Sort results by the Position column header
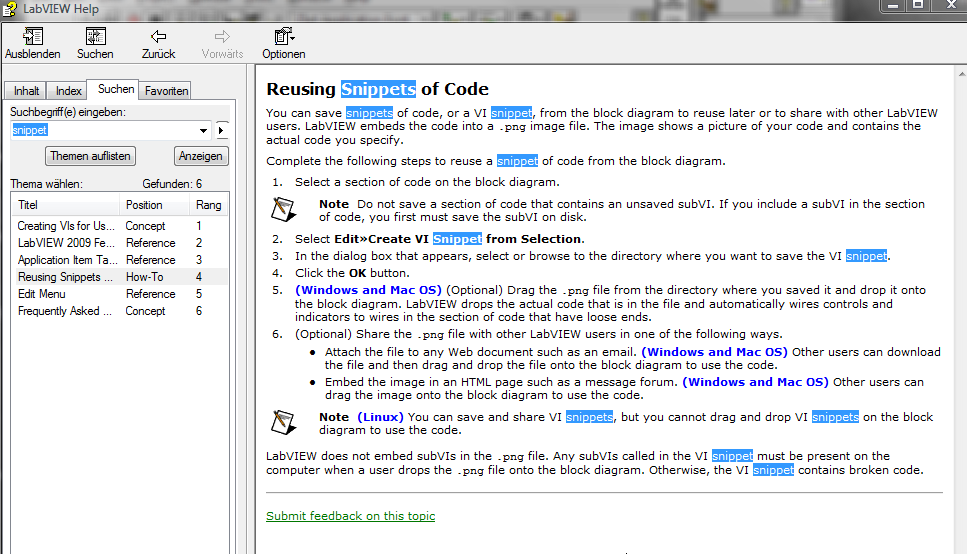Image resolution: width=967 pixels, height=554 pixels. [154, 205]
